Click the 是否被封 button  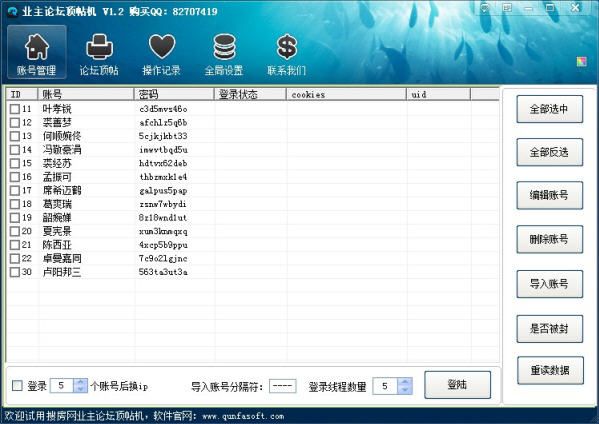[549, 329]
